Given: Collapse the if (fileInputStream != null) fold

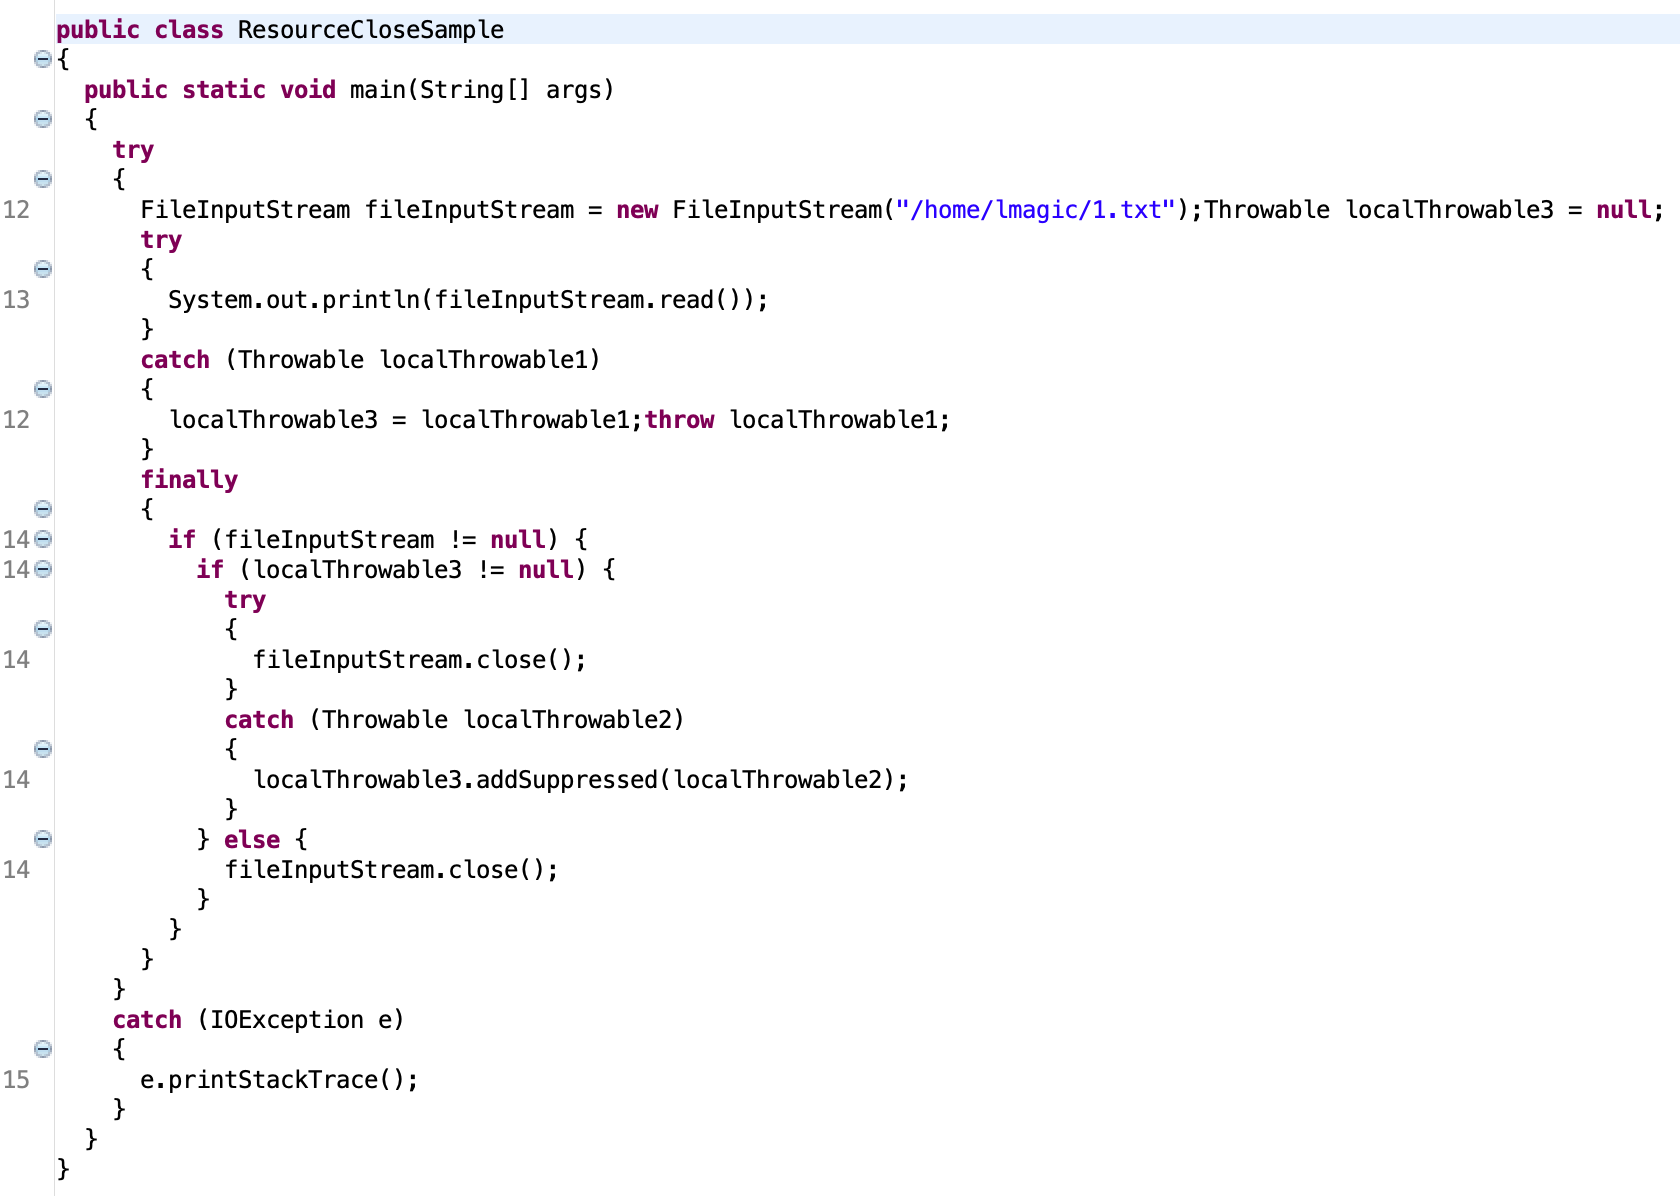Looking at the screenshot, I should coord(42,539).
